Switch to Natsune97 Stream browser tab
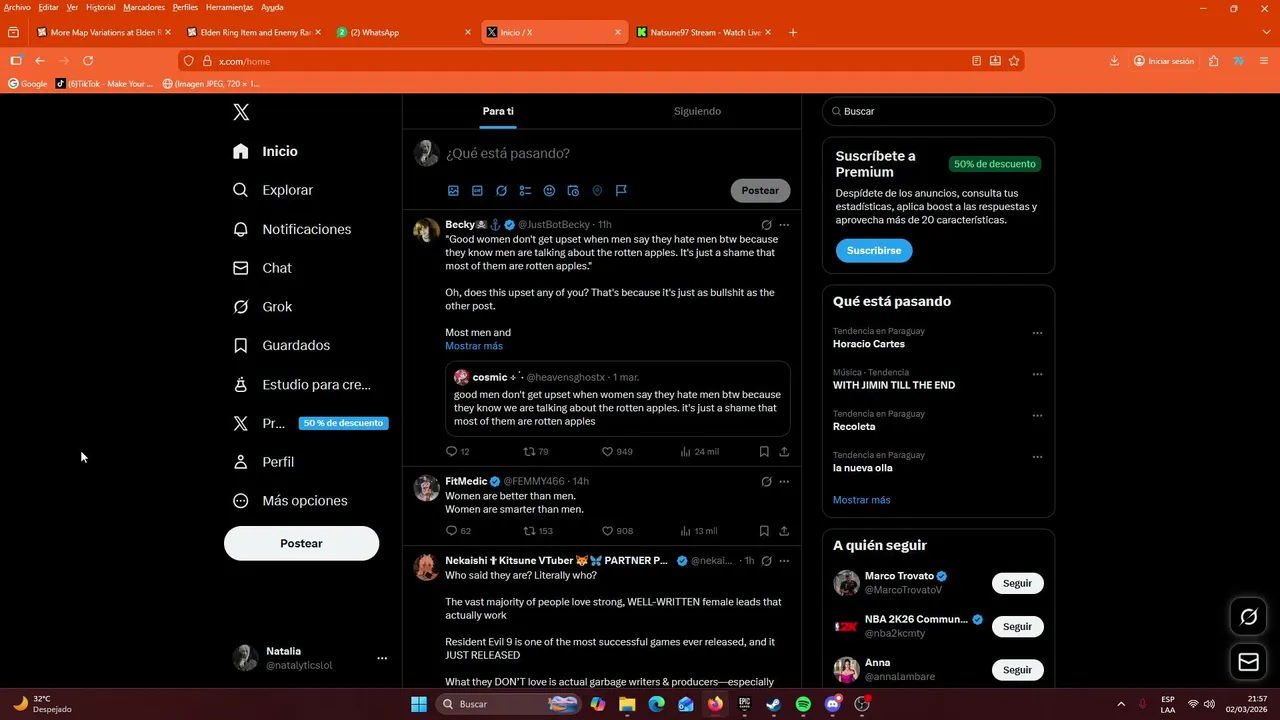The image size is (1280, 720). 704,32
